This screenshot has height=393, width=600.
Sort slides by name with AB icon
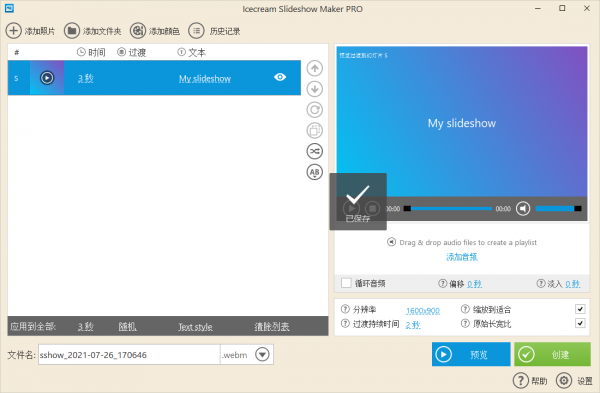click(x=315, y=172)
